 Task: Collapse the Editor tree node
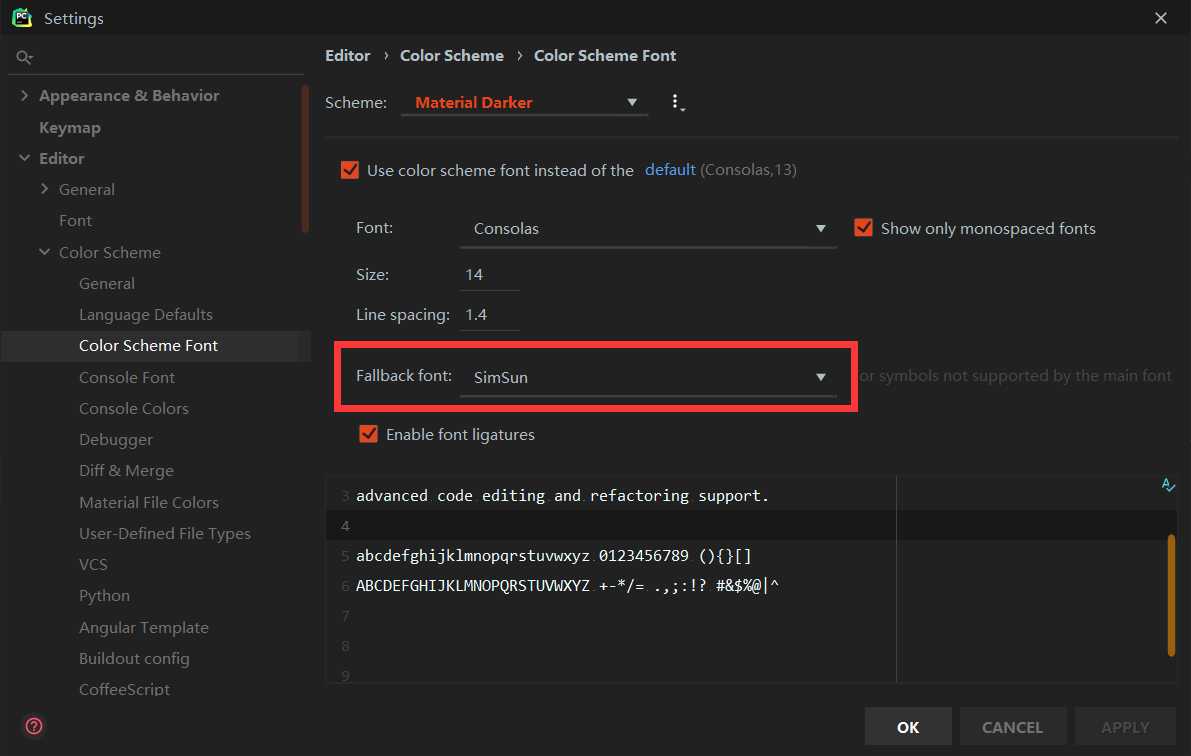(24, 158)
